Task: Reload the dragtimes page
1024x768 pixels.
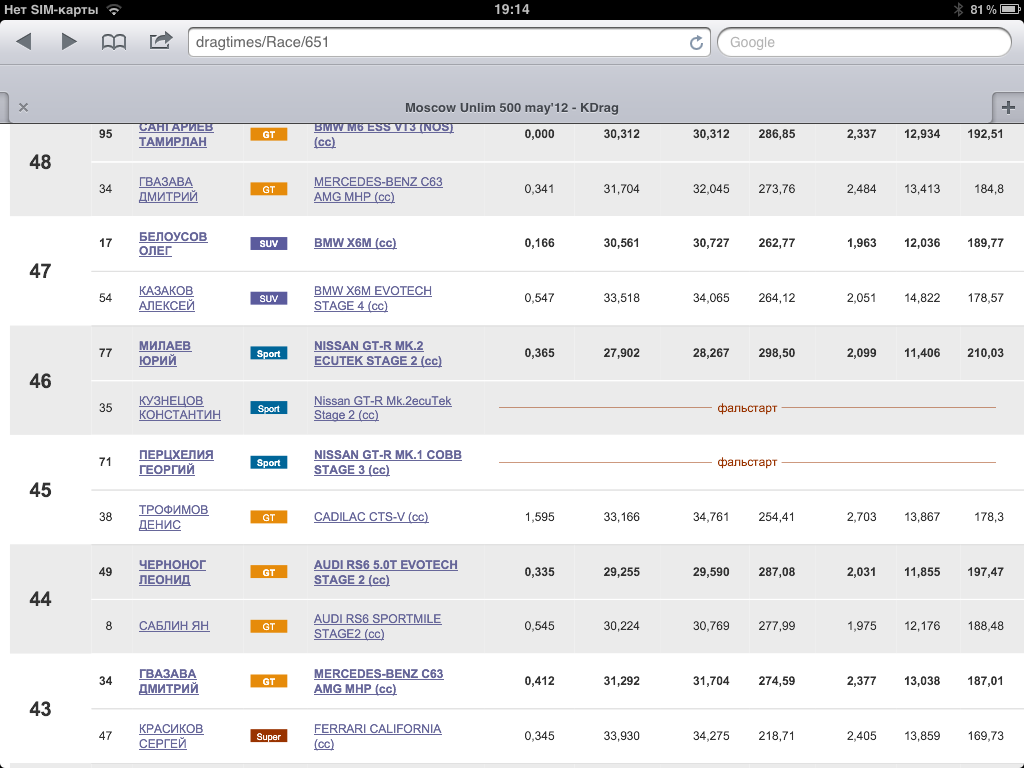Action: pos(696,42)
